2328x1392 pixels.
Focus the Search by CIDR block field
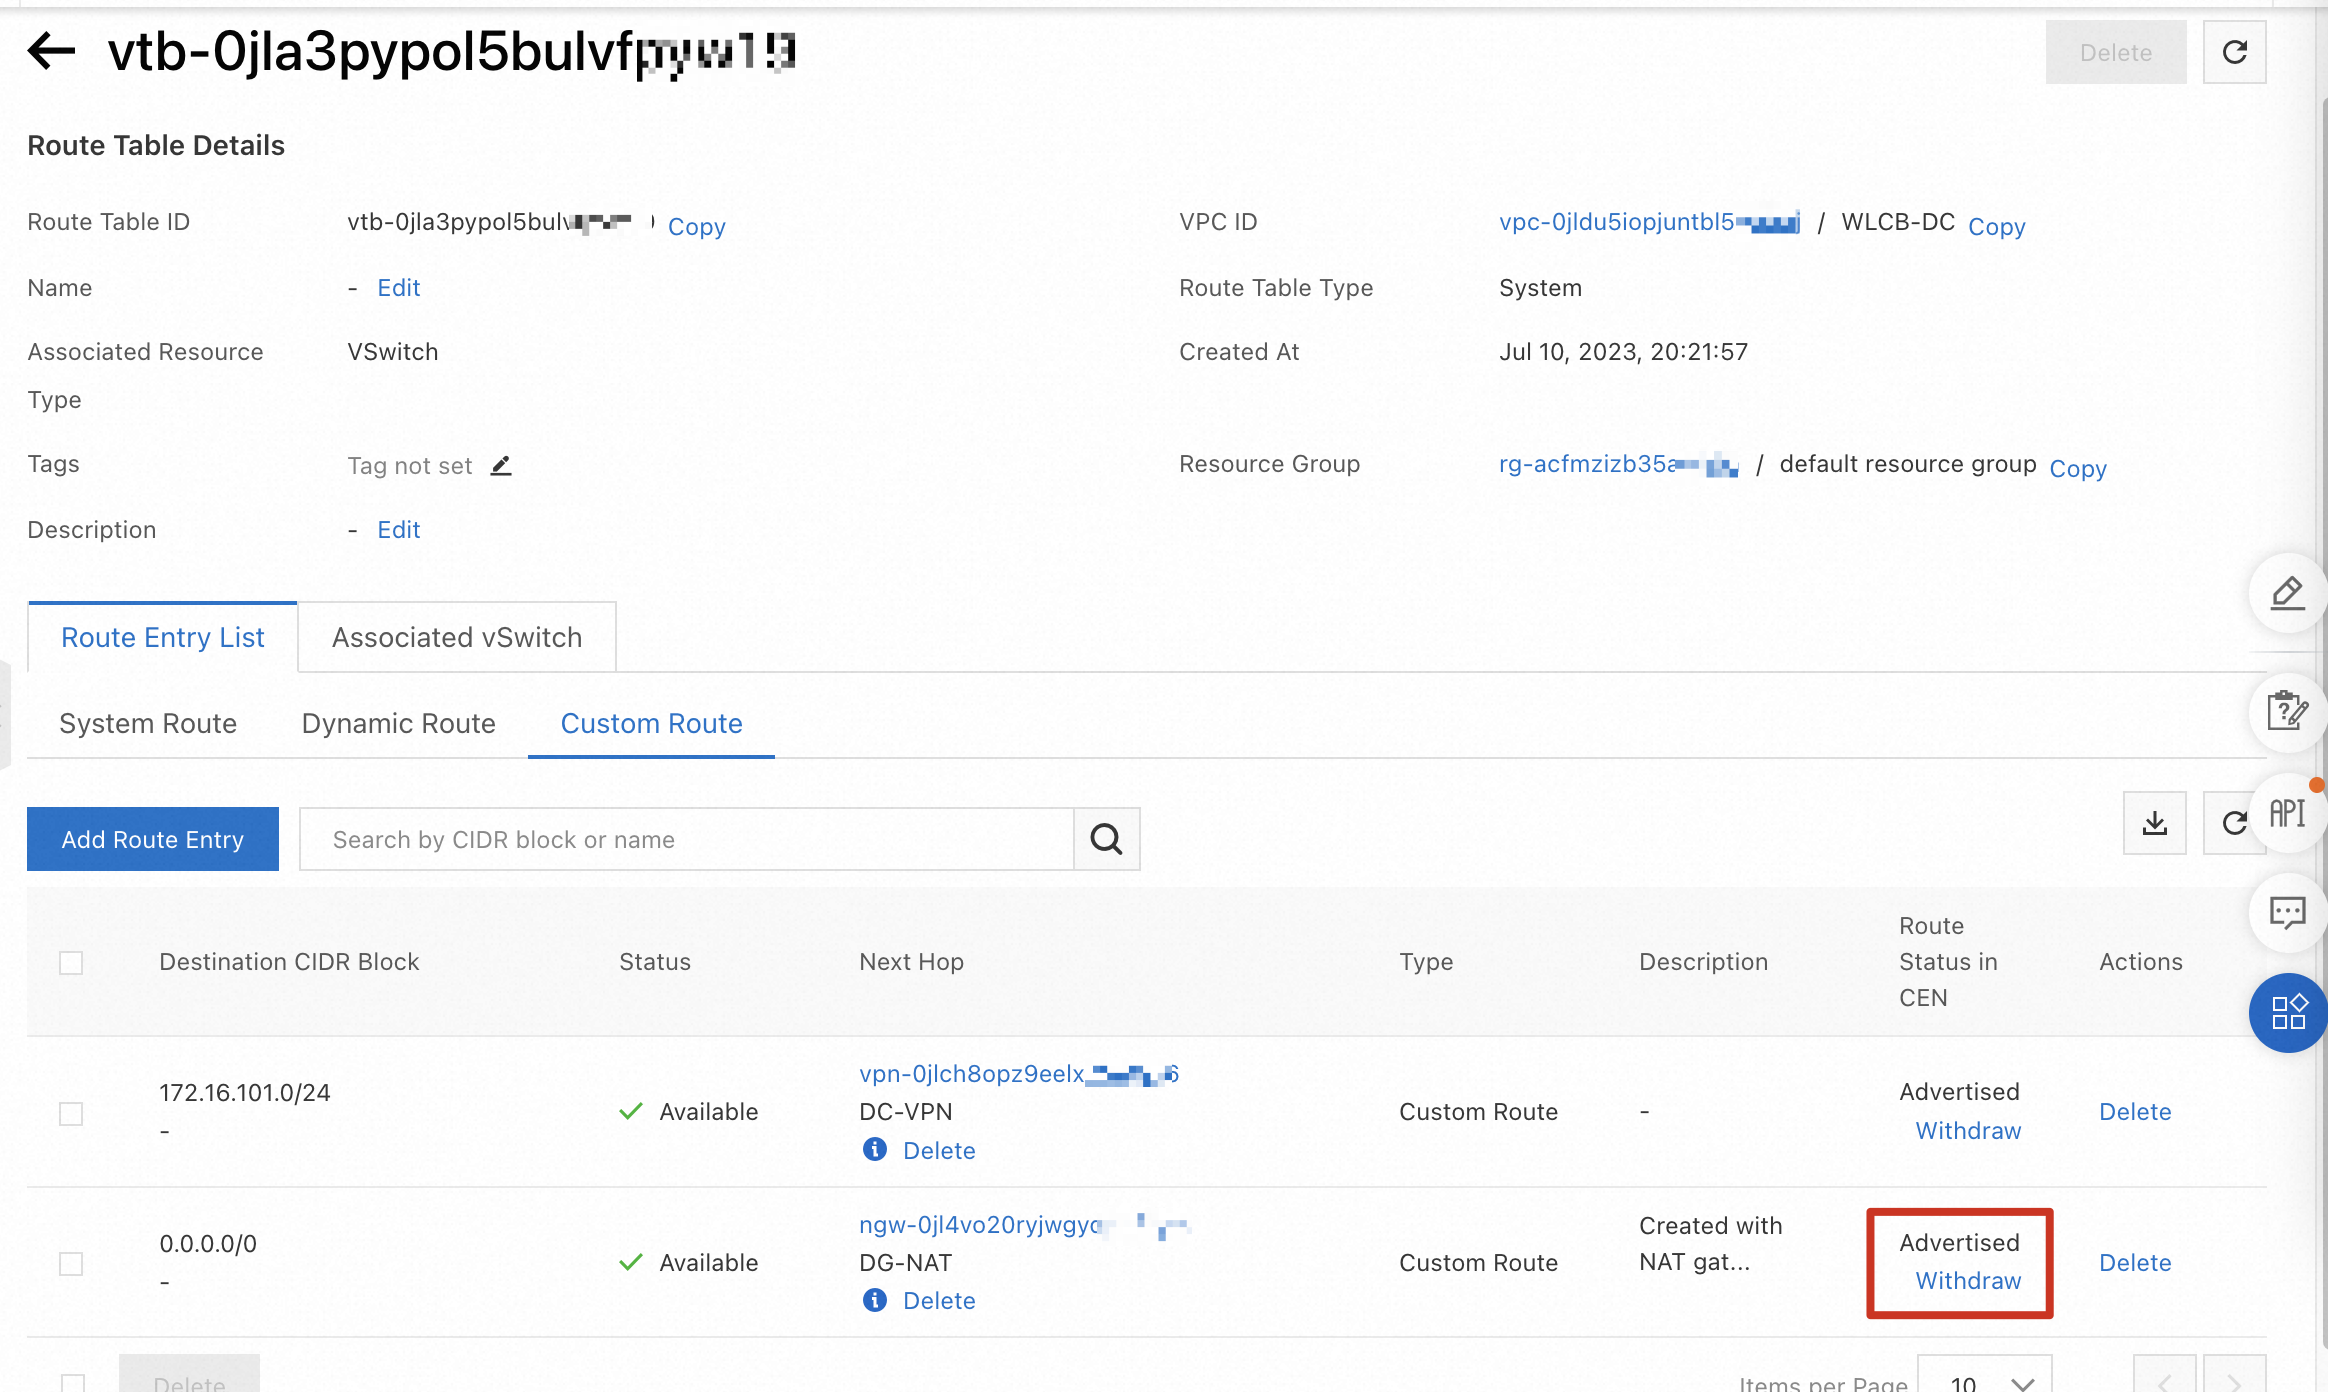(x=686, y=839)
